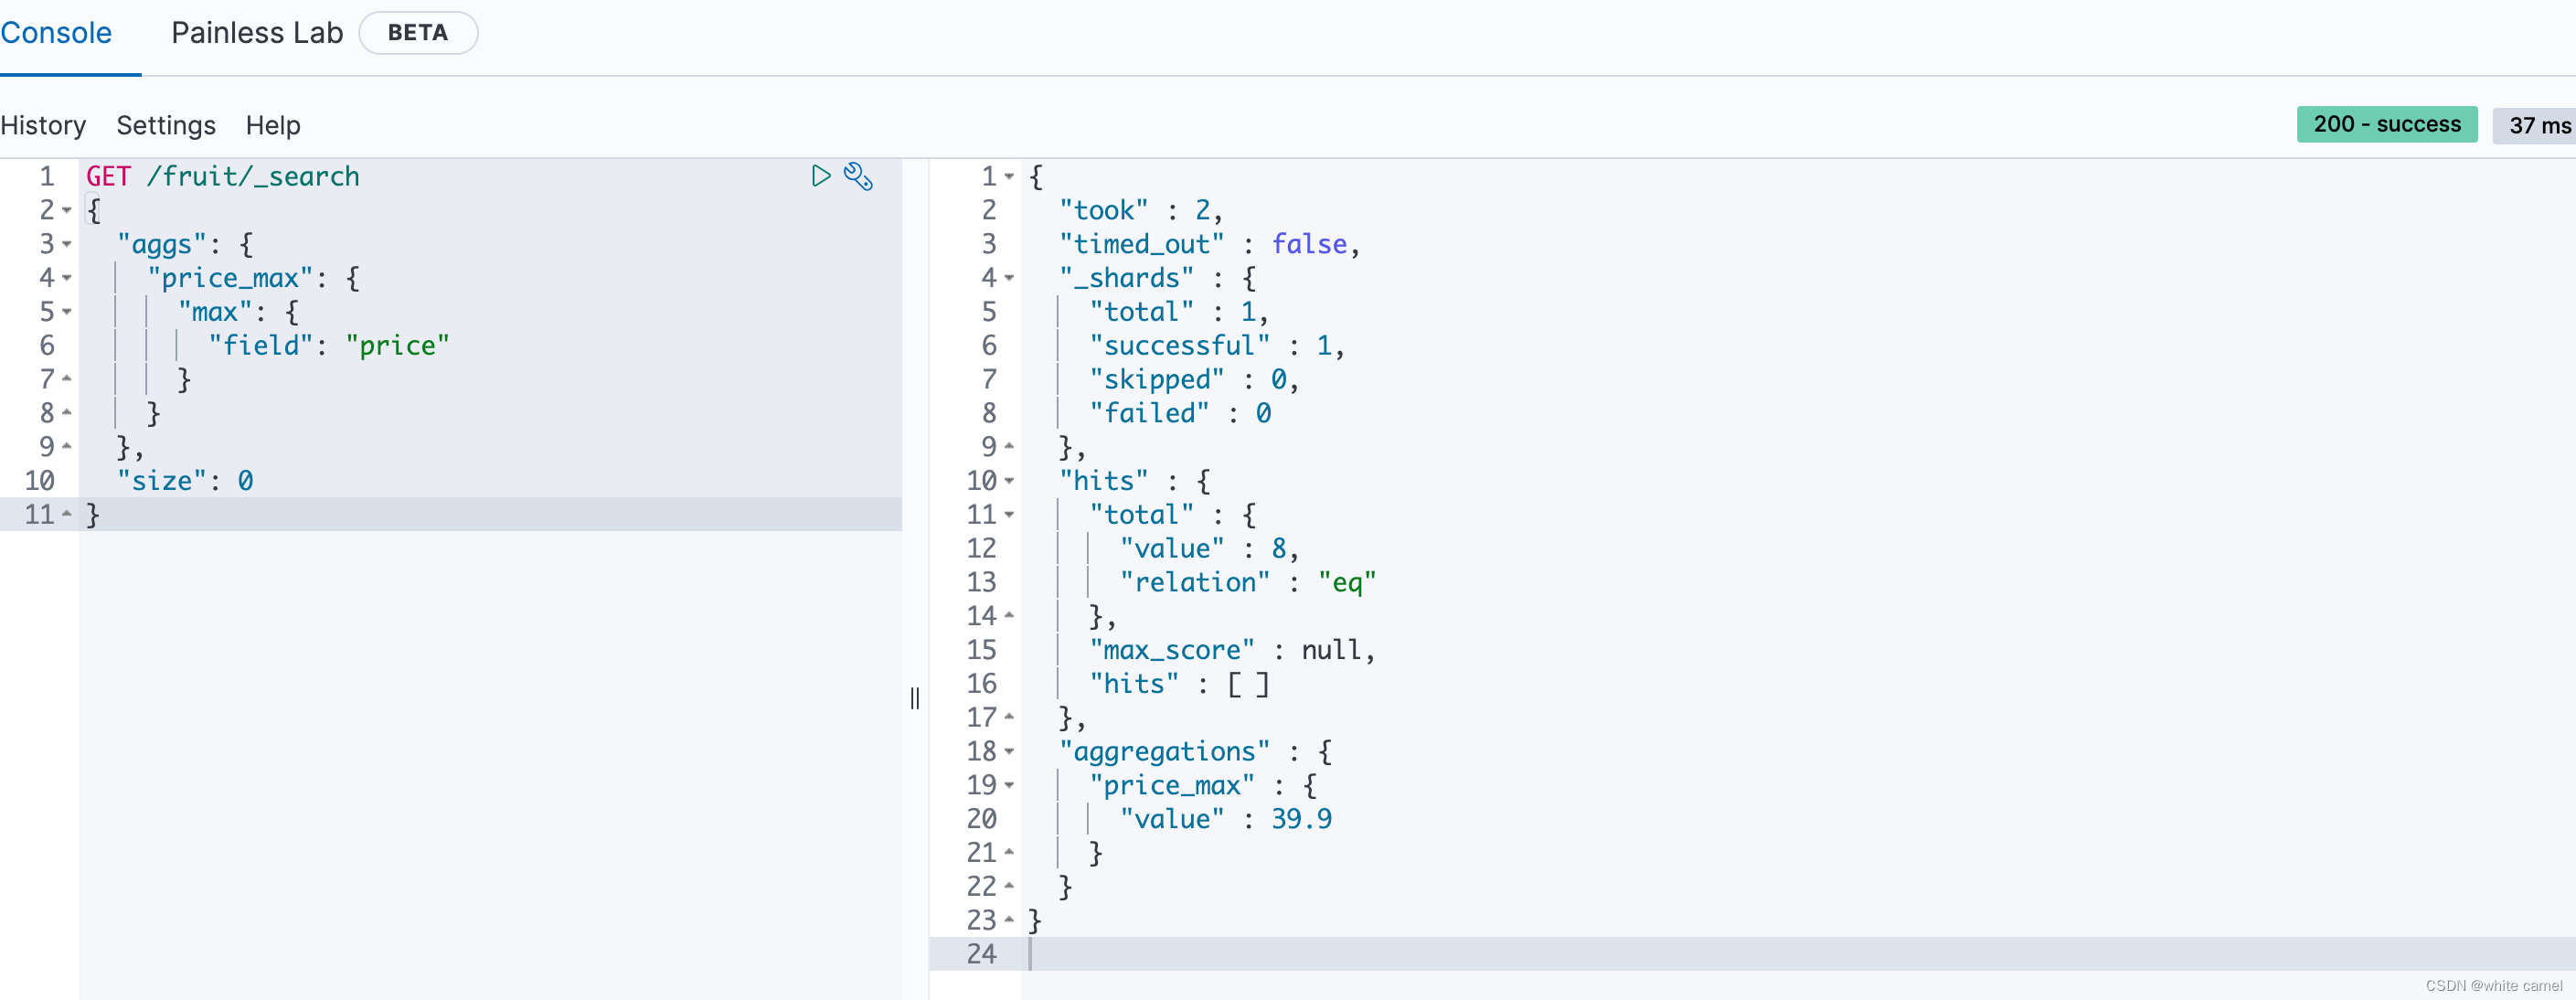Viewport: 2576px width, 1000px height.
Task: Click the GET /fruit/_search request line
Action: [223, 177]
